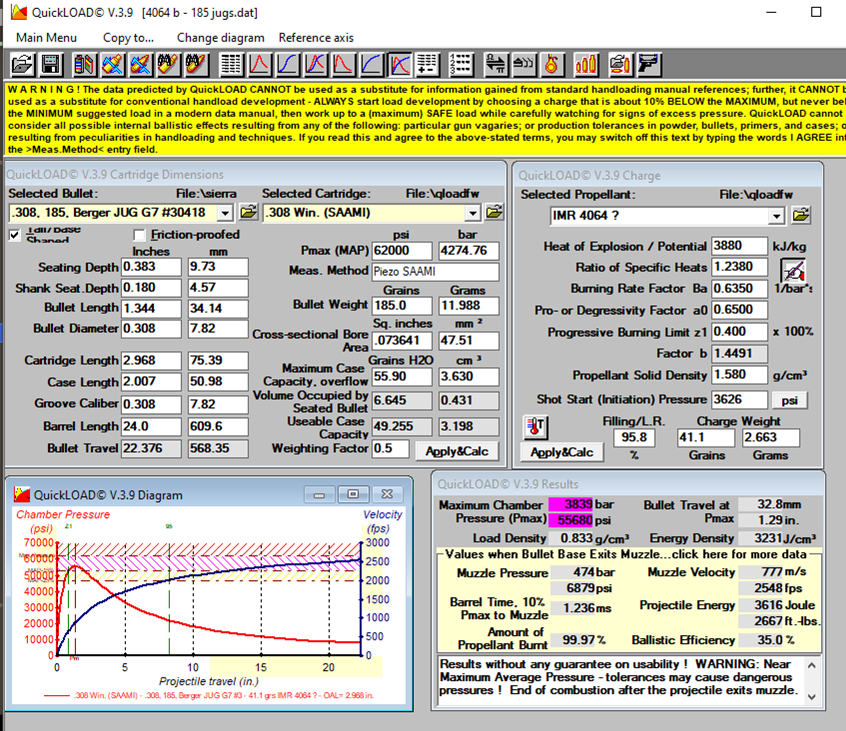This screenshot has height=731, width=846.
Task: Click the small icon in the Diagram window title
Action: 22,494
